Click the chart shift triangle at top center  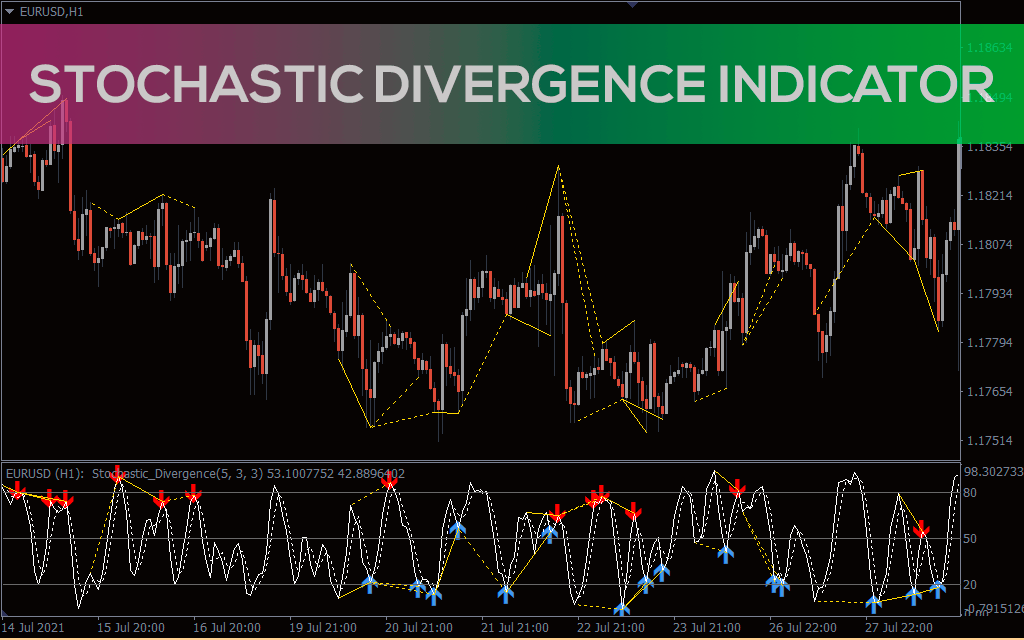632,4
